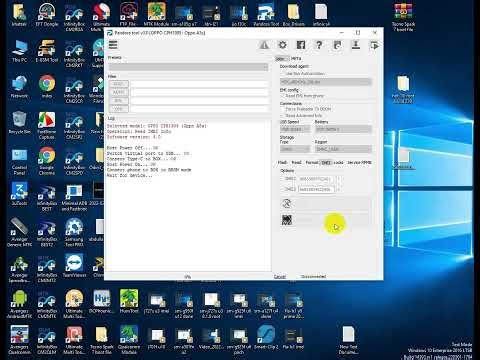
Task: Click the IMEI2 input field
Action: pos(317,189)
